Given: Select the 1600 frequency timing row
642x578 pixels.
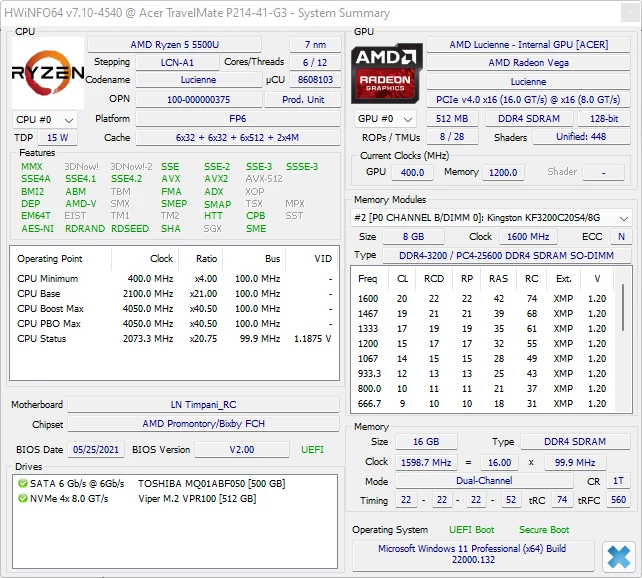Looking at the screenshot, I should [x=483, y=298].
